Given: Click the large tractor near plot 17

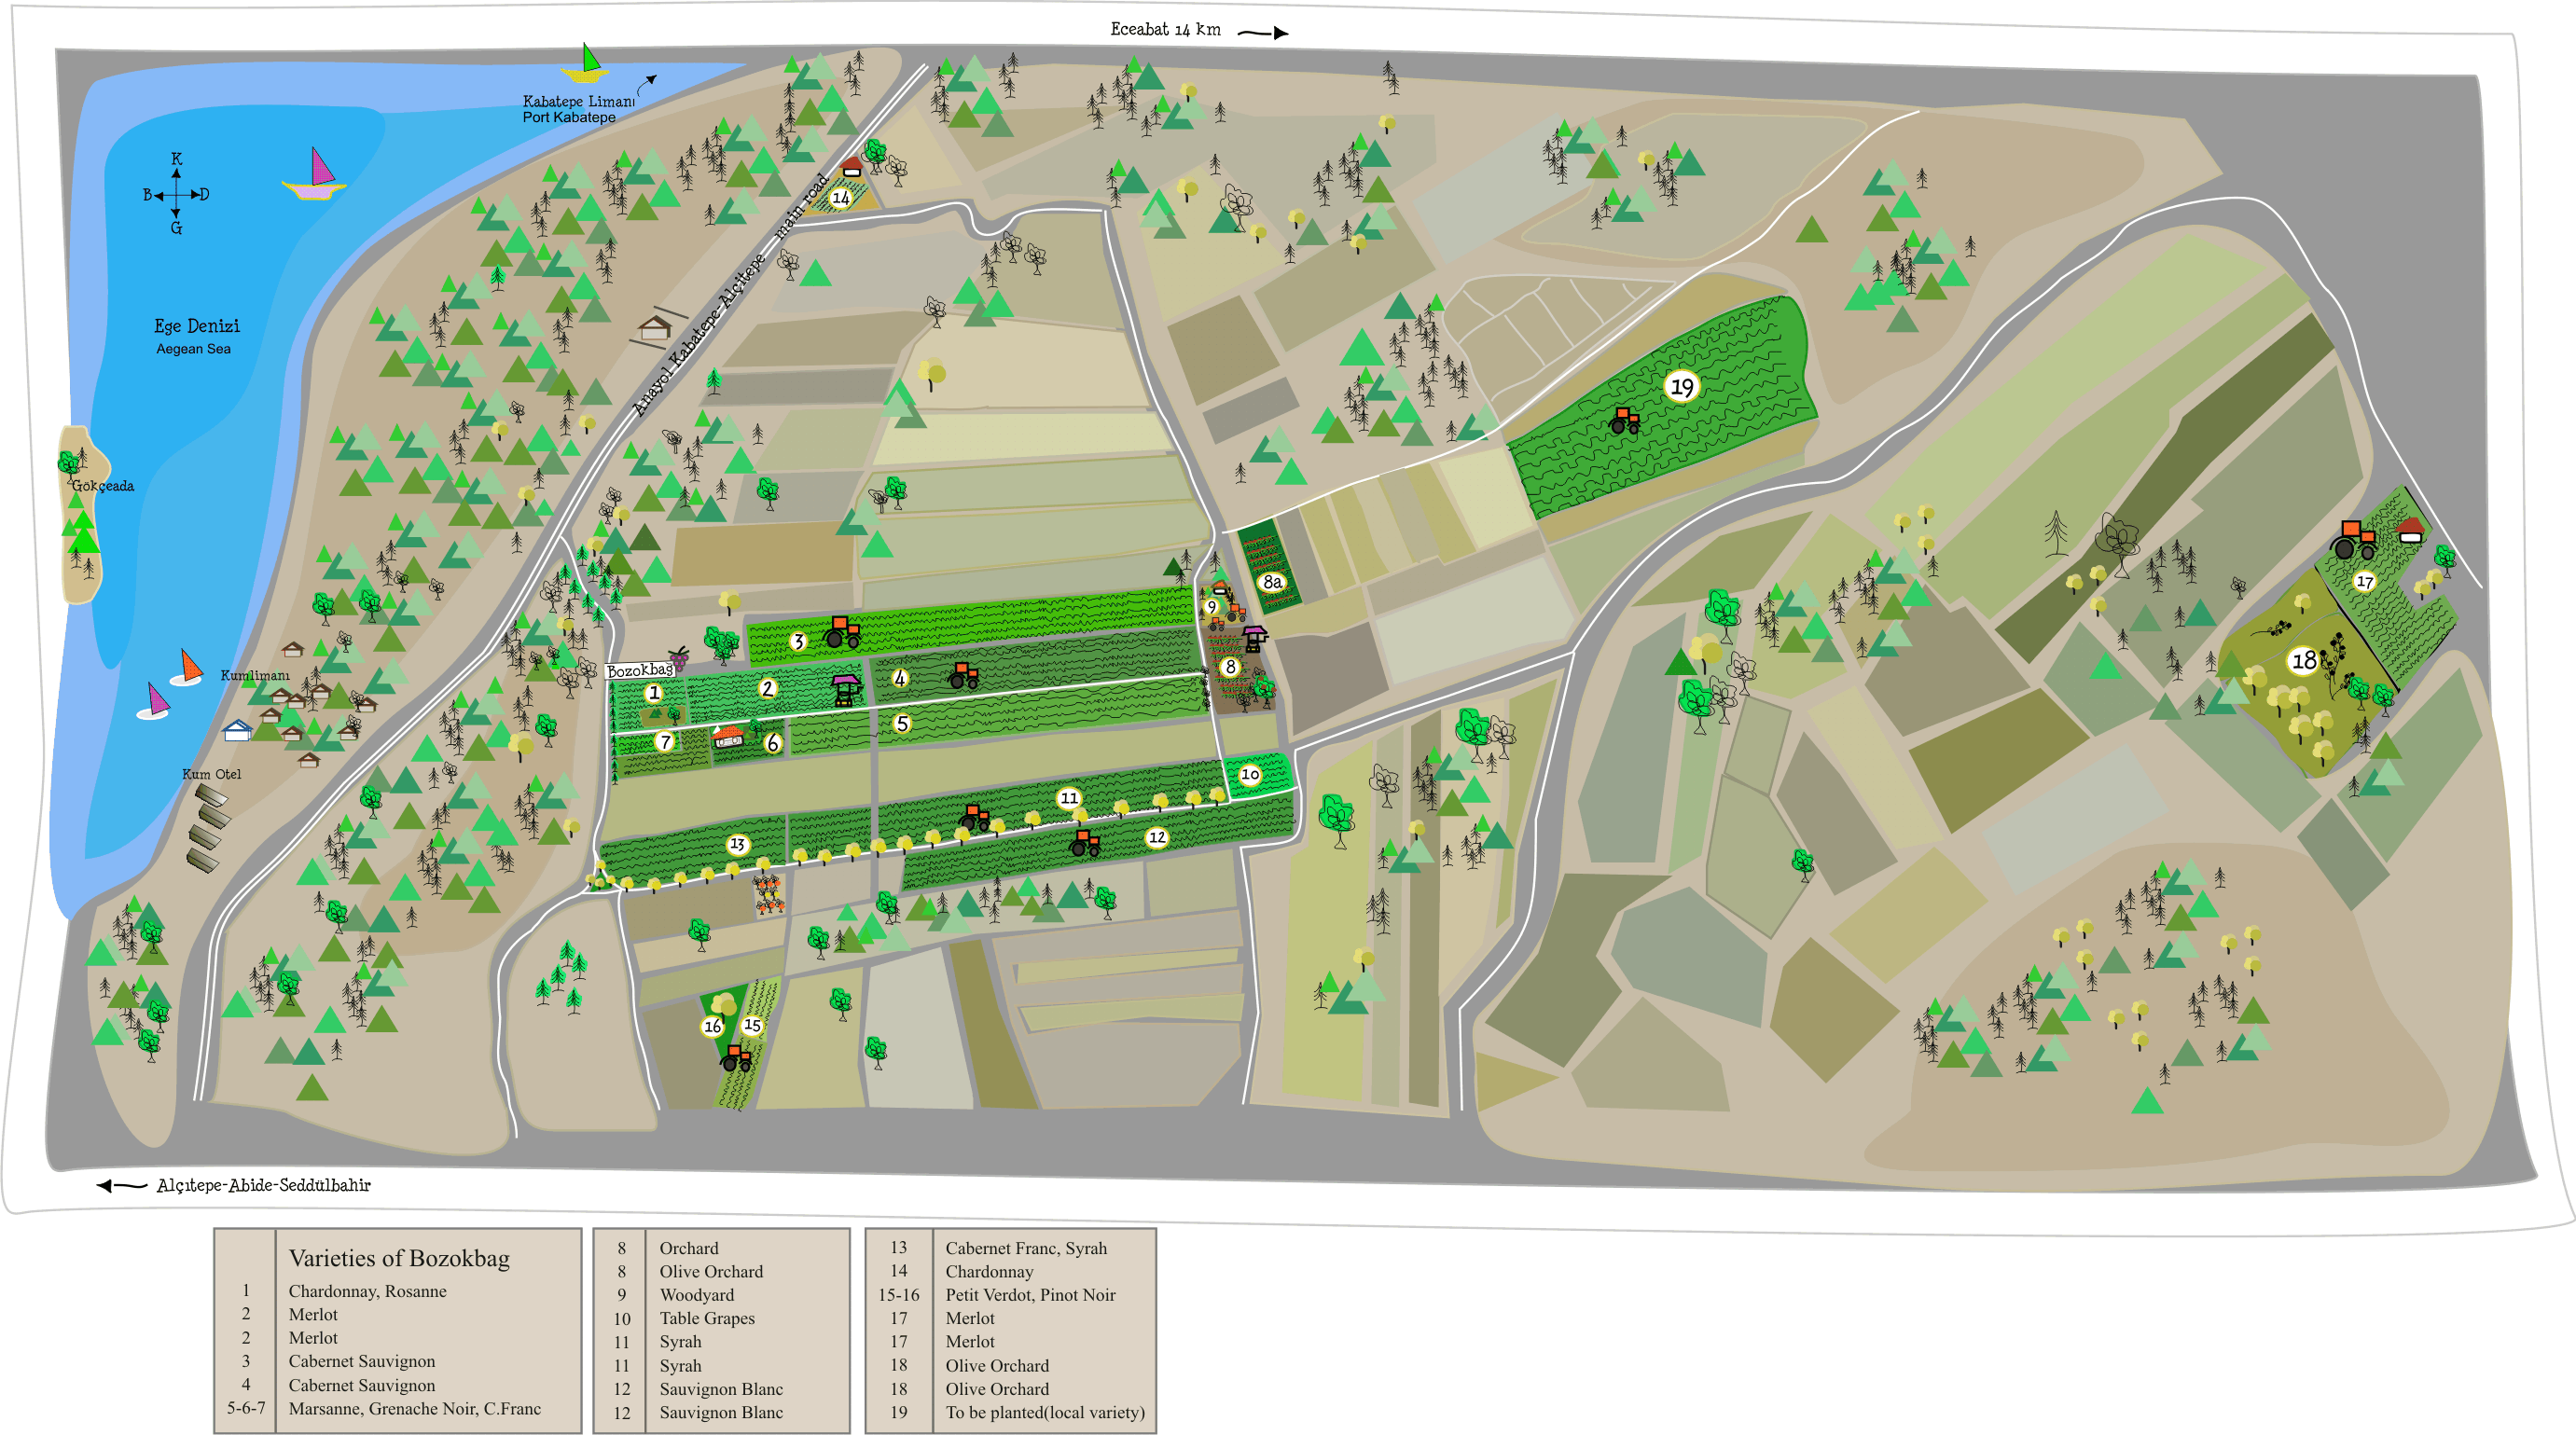Looking at the screenshot, I should tap(2354, 540).
